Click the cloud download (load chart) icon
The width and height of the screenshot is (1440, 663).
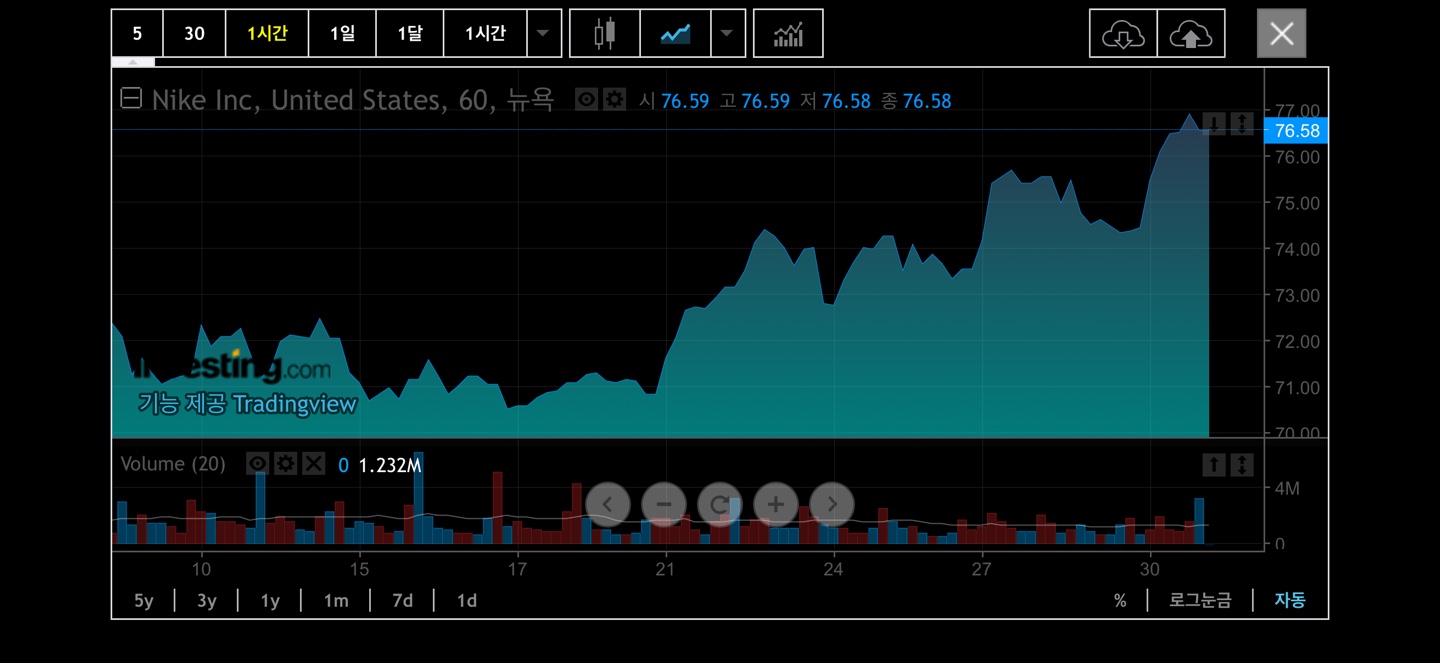click(x=1123, y=33)
